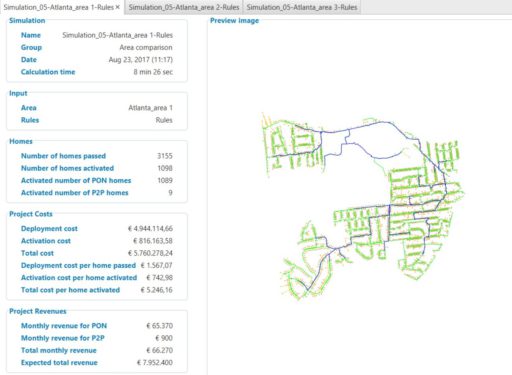Viewport: 512px width, 375px height.
Task: Click the PON homes value 1089
Action: (165, 180)
